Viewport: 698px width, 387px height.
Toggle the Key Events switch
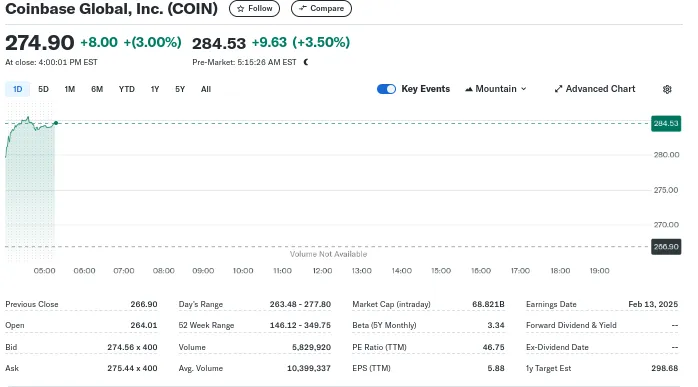coord(386,89)
